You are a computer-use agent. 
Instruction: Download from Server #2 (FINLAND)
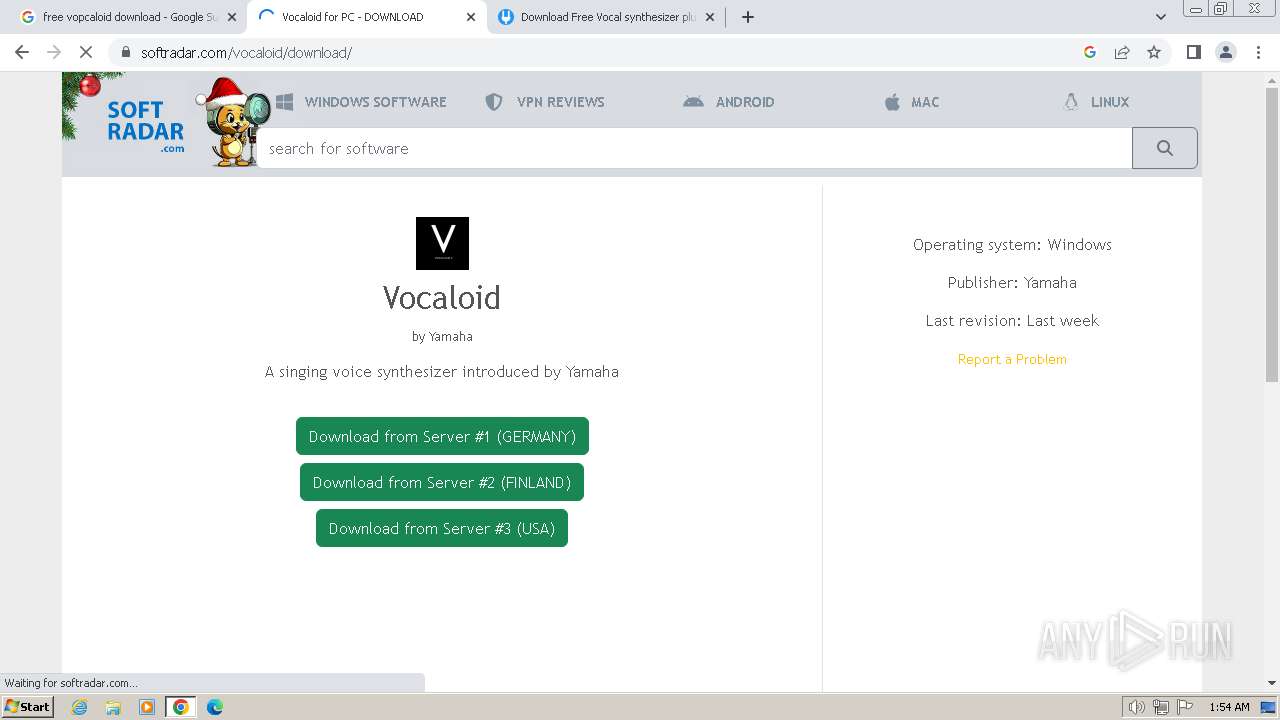click(442, 482)
